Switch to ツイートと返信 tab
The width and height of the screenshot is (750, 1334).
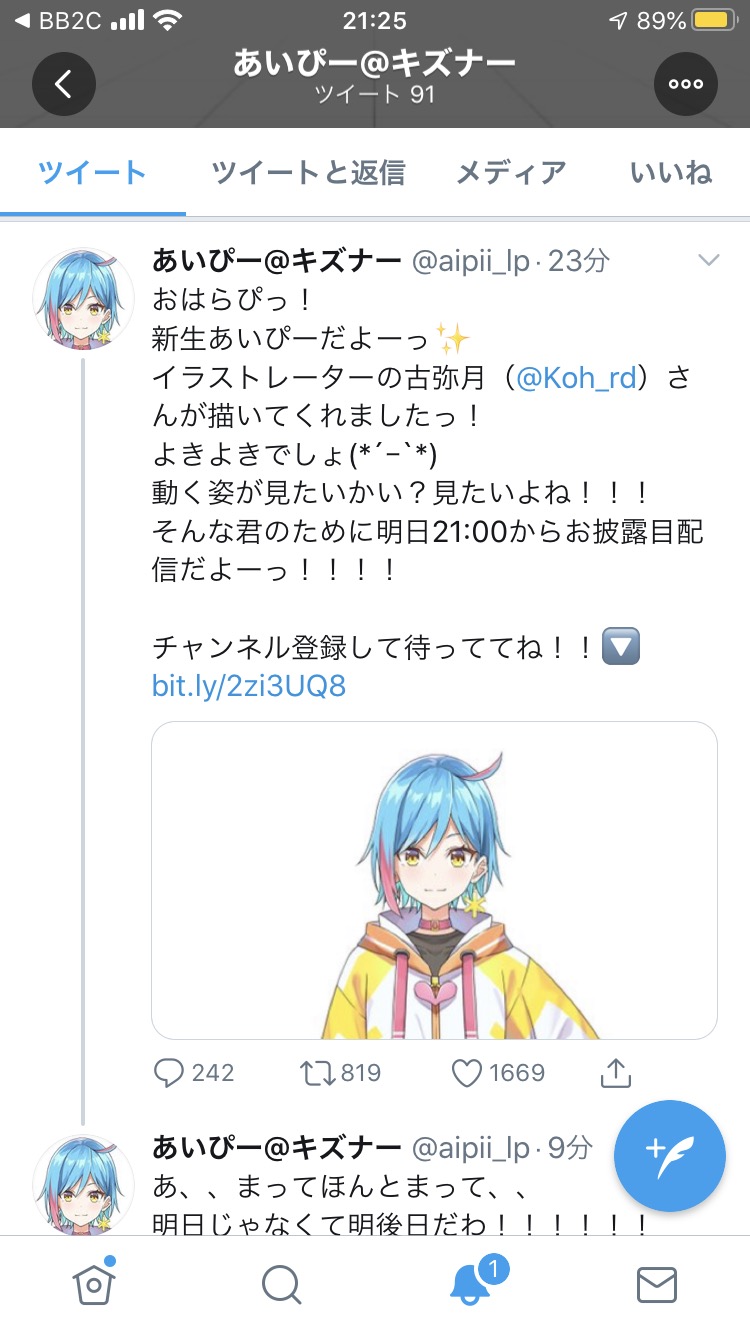(308, 172)
